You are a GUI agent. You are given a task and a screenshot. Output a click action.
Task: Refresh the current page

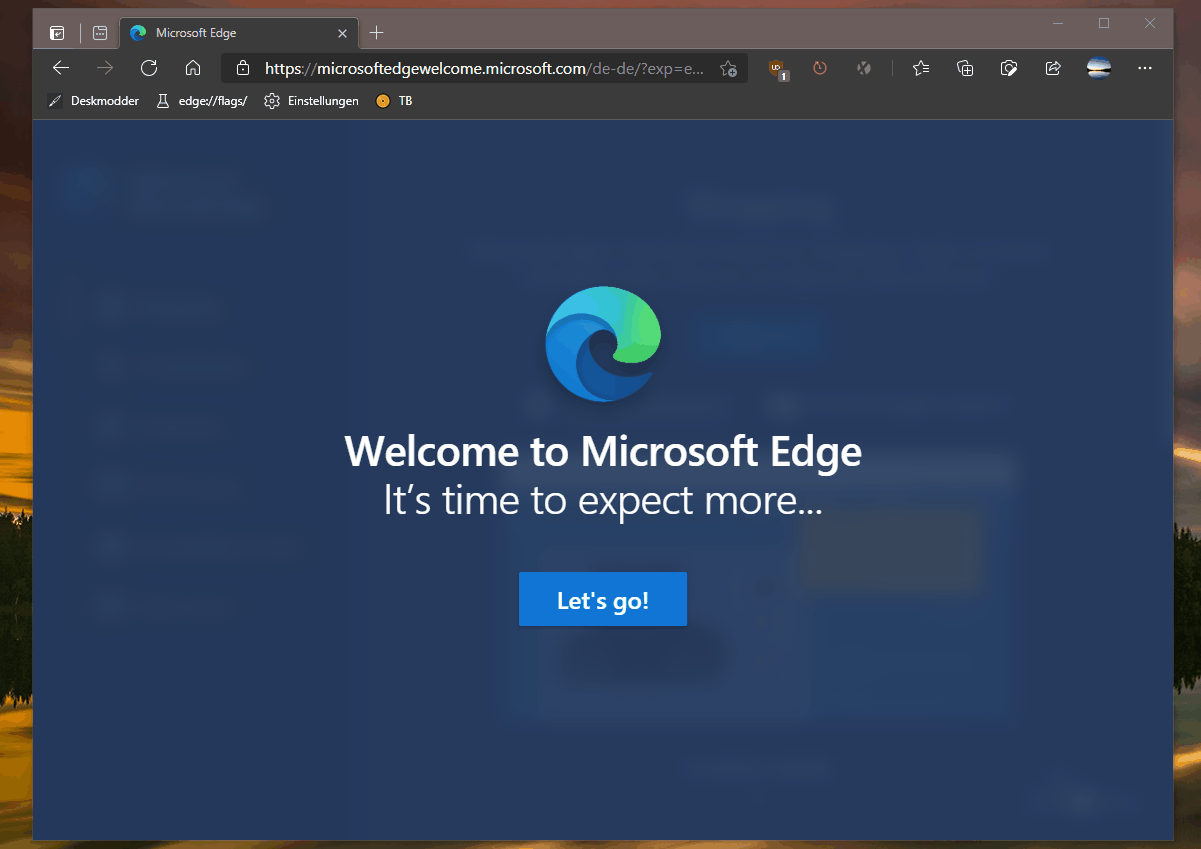[x=149, y=68]
